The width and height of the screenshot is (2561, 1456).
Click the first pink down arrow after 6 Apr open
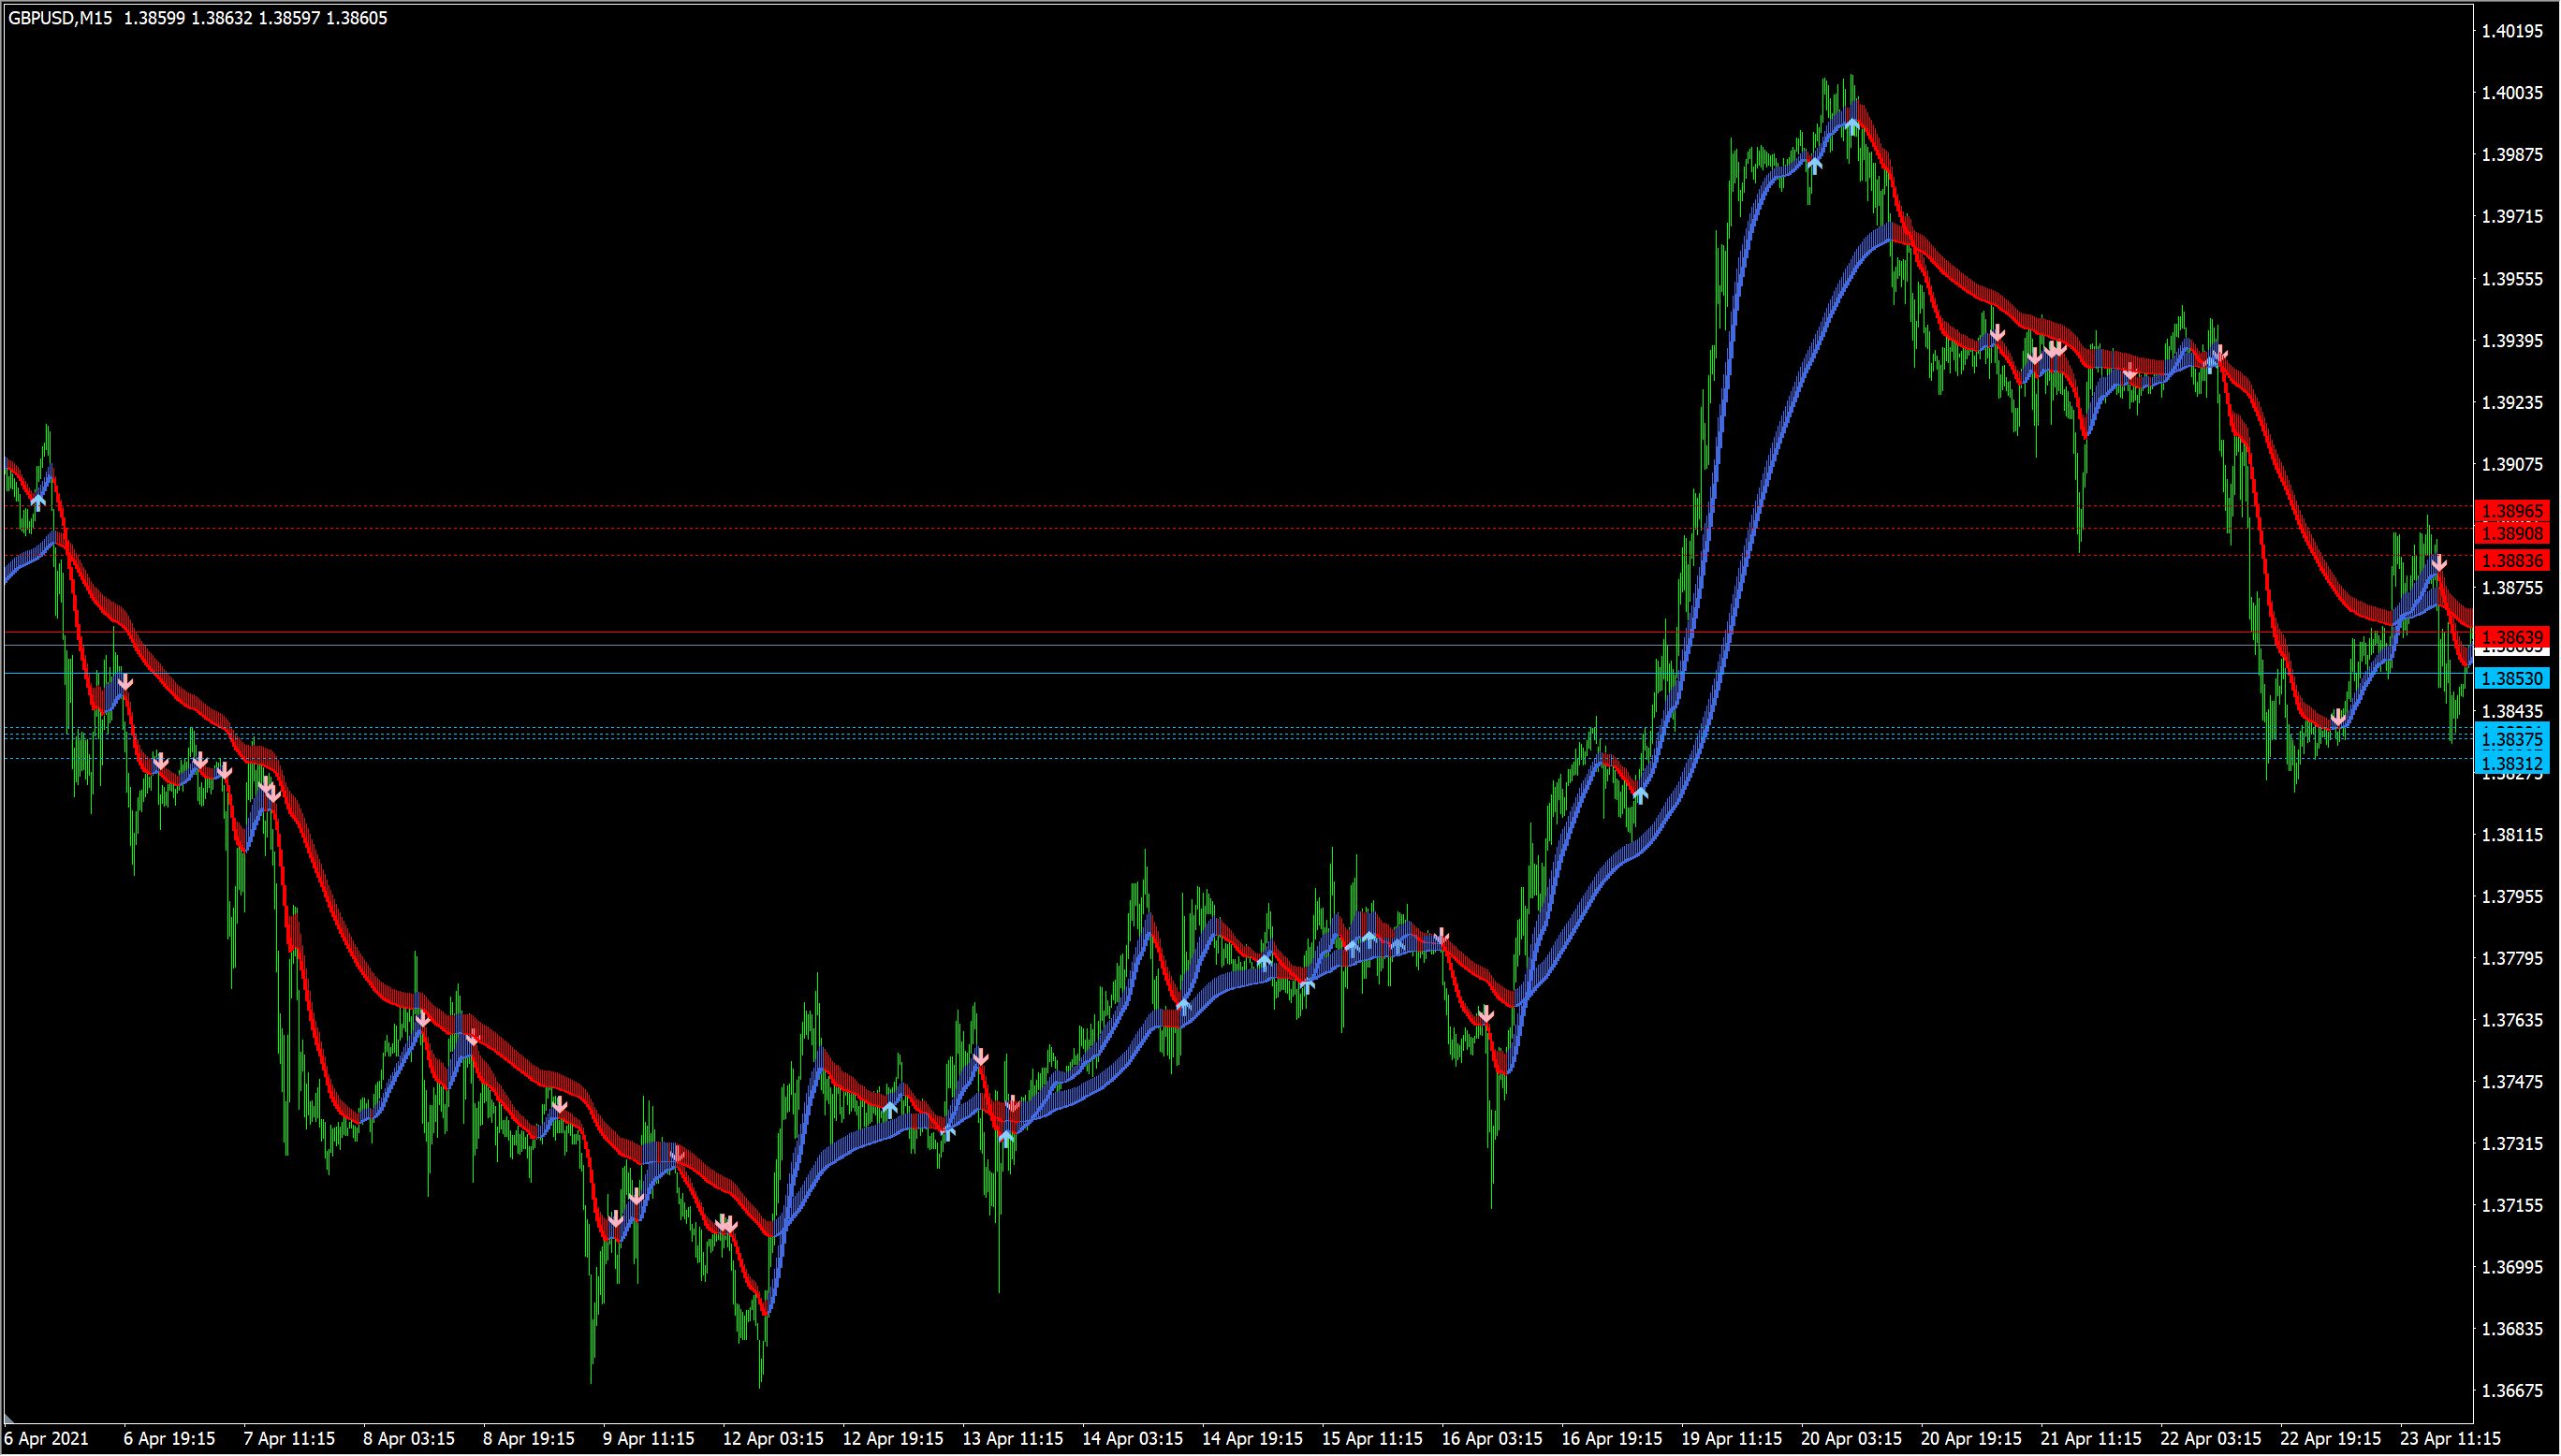(x=125, y=682)
